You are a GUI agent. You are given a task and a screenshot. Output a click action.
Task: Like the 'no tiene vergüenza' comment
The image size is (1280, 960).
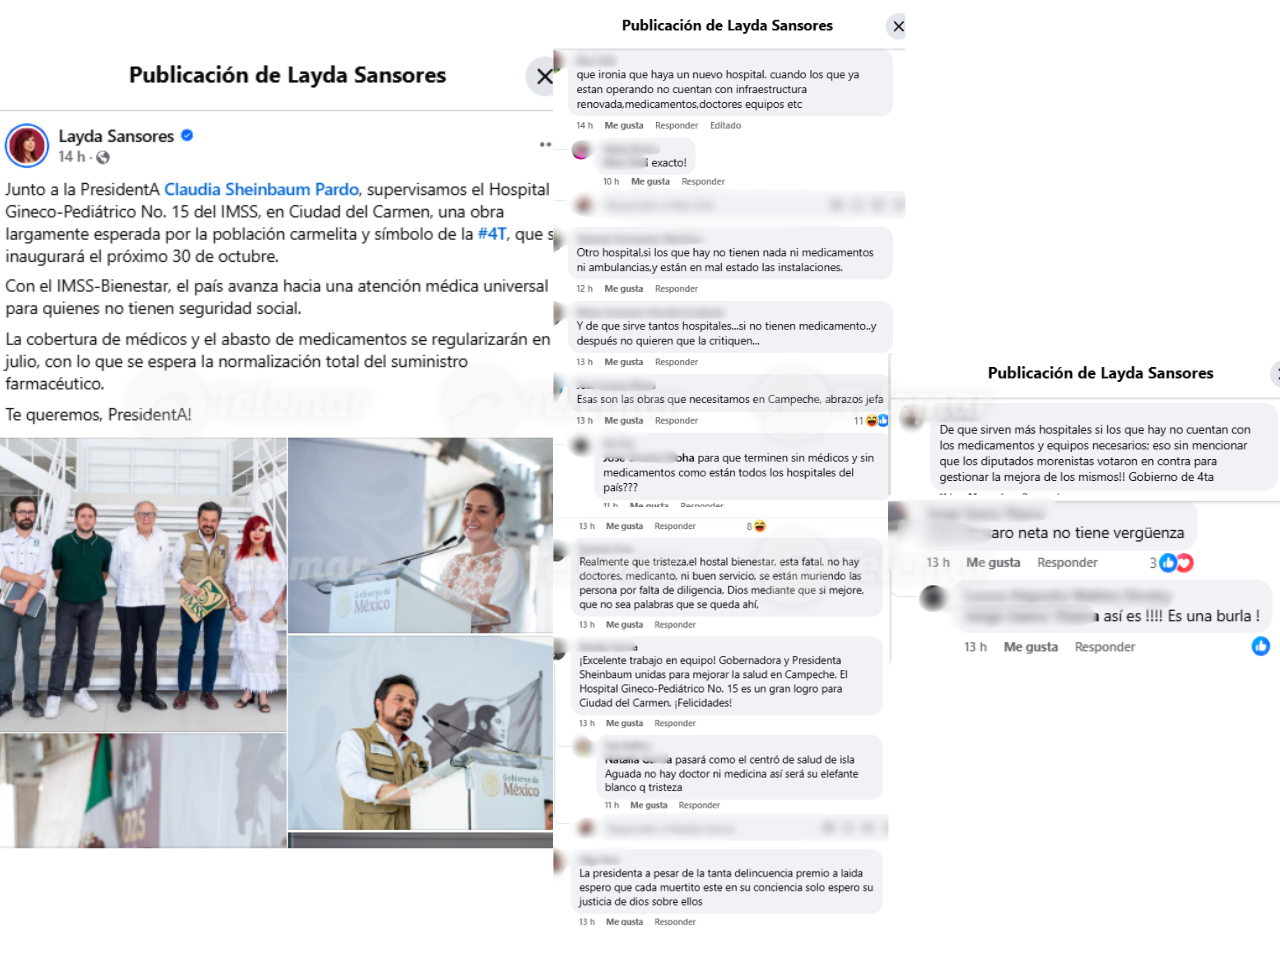pyautogui.click(x=993, y=563)
